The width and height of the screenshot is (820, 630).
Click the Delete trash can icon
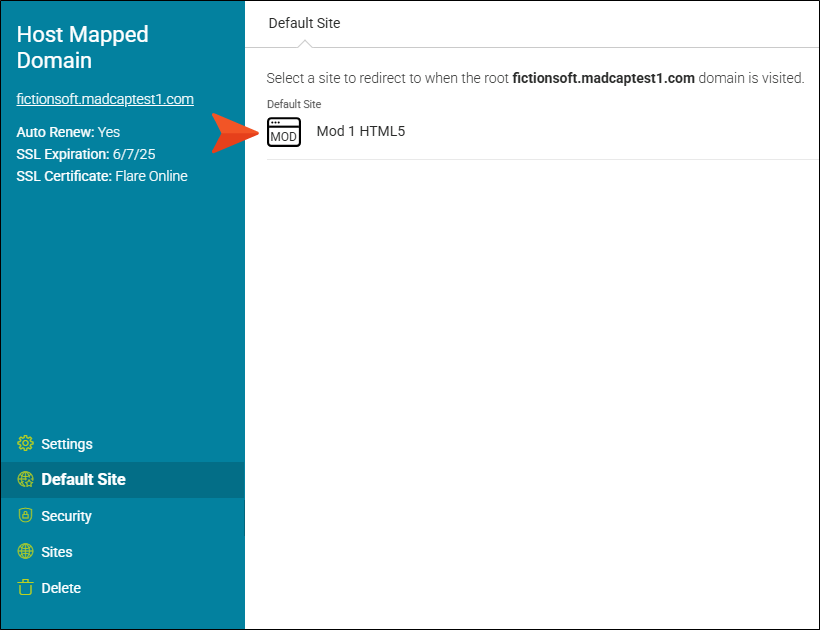(26, 588)
